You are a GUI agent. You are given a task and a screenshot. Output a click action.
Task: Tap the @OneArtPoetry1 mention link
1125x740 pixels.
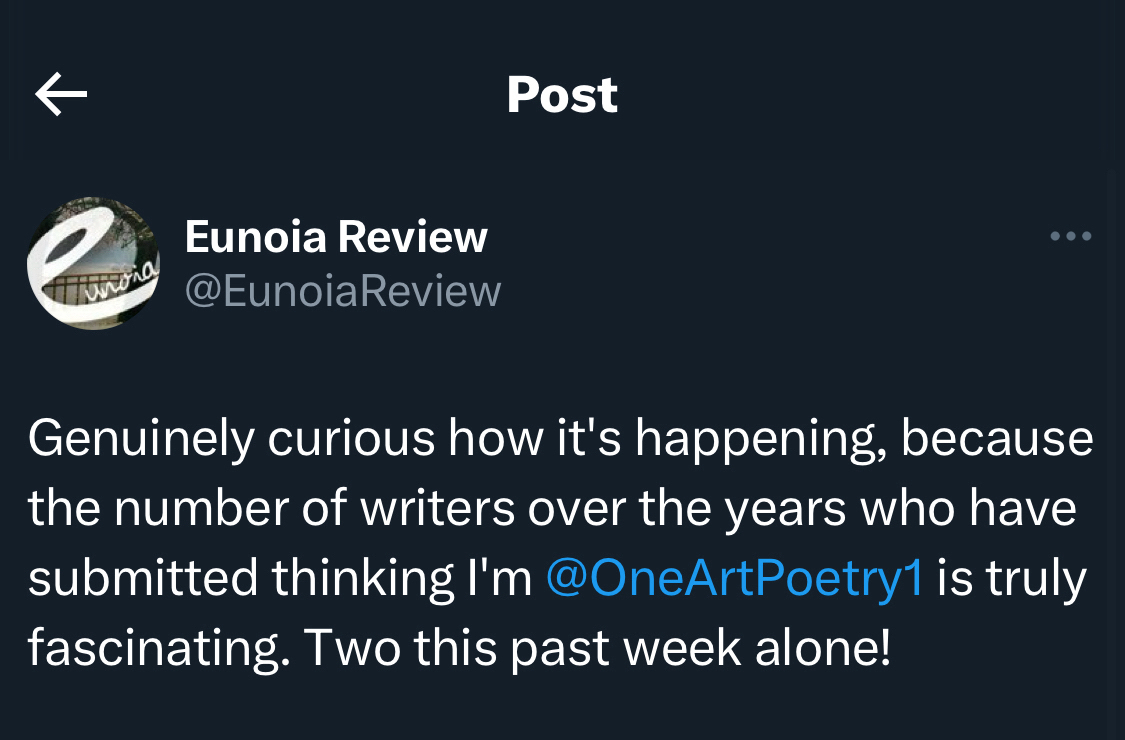pos(735,579)
